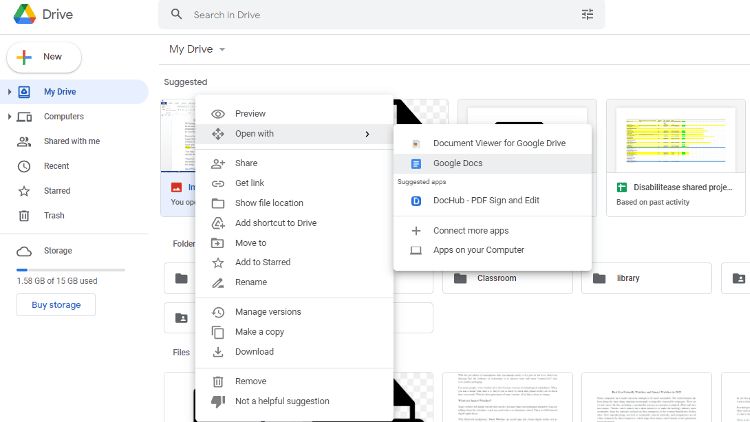Click the New button

44,57
